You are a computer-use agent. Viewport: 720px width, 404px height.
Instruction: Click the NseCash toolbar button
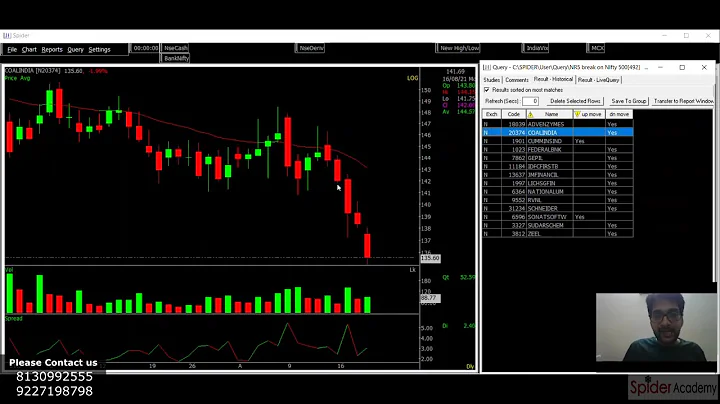(176, 48)
